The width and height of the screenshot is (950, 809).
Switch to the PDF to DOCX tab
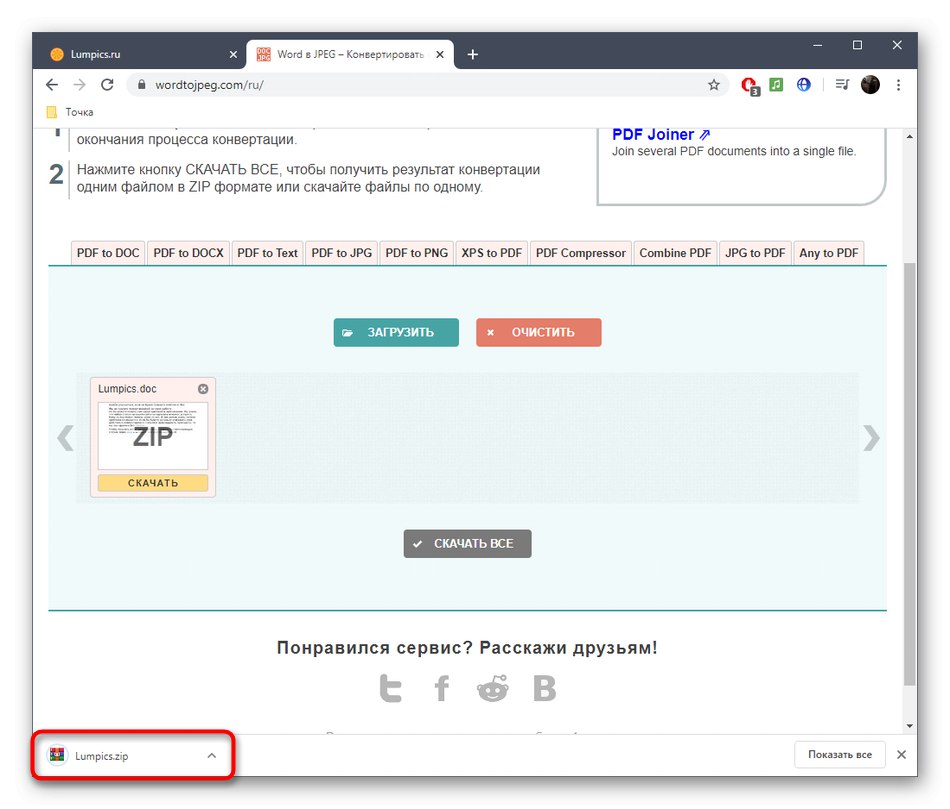click(188, 253)
